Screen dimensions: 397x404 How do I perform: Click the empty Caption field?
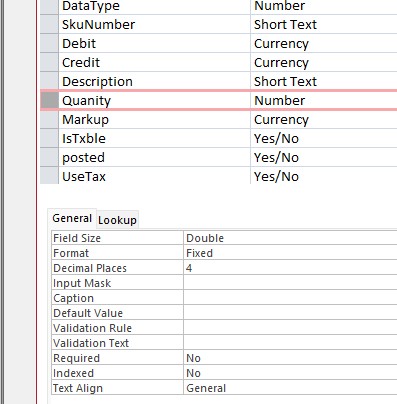point(290,298)
